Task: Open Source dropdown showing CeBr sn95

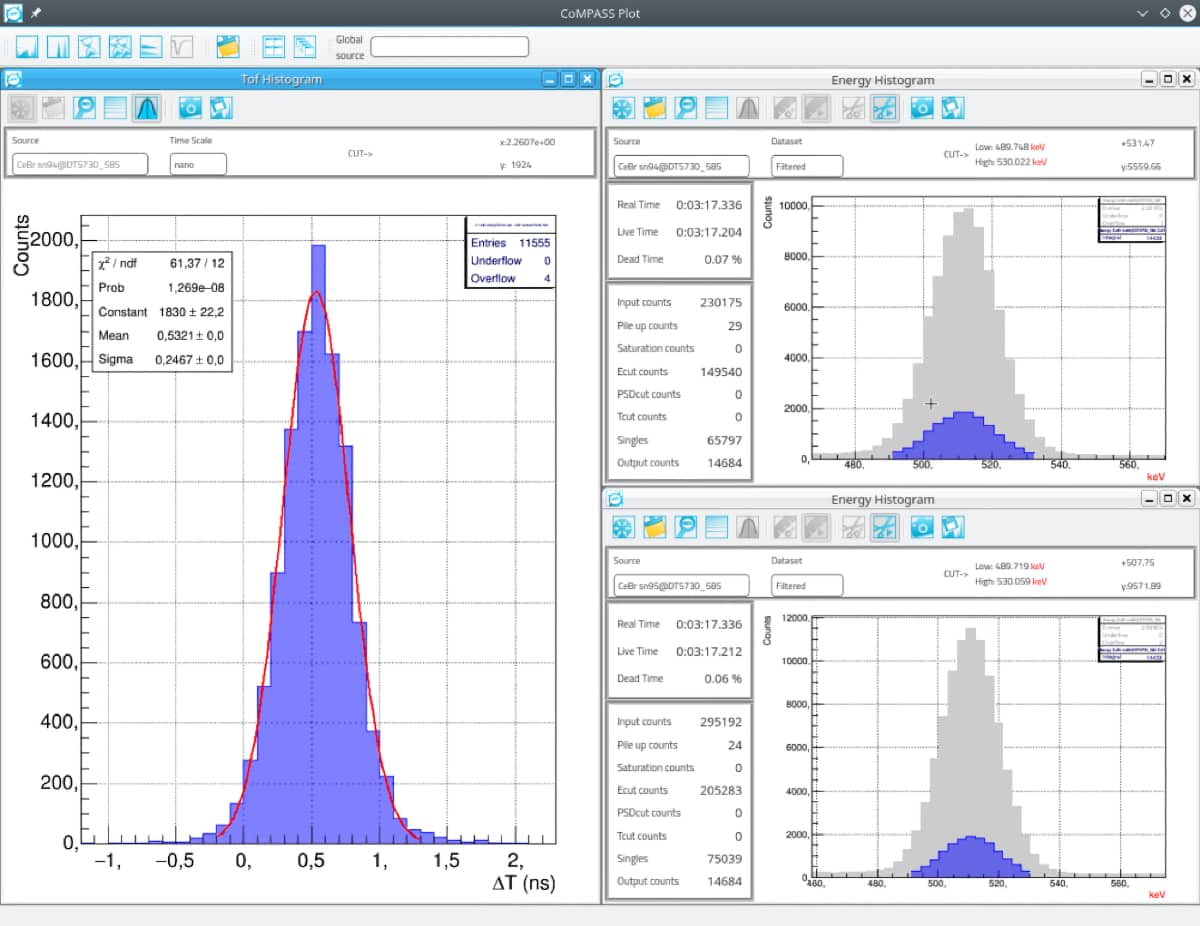Action: pos(681,585)
